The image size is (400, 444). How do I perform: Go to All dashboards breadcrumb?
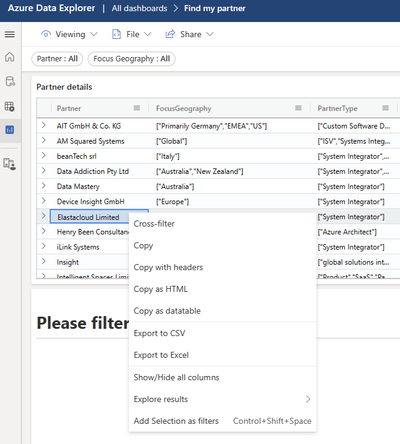pos(139,8)
